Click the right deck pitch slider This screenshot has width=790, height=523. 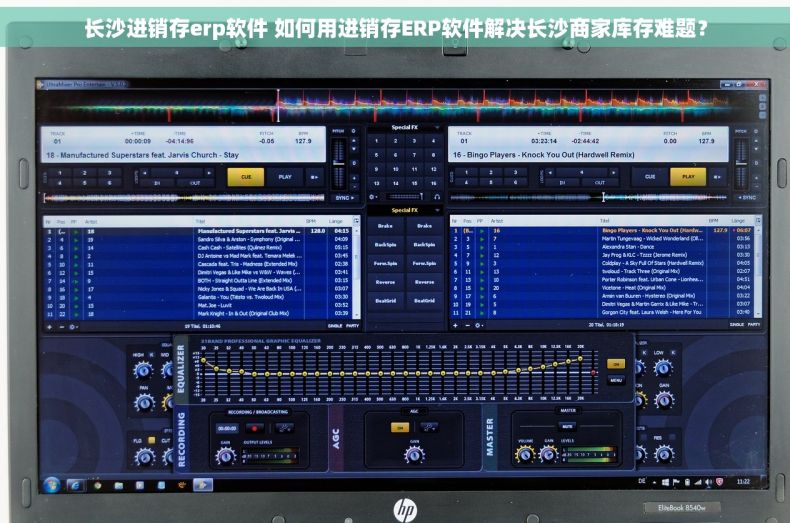click(x=741, y=163)
